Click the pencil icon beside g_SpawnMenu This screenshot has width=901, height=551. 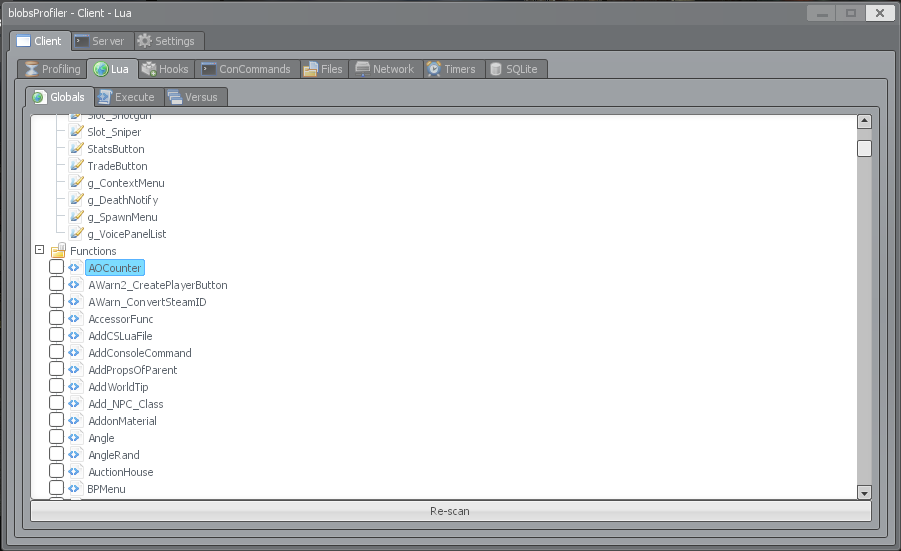click(76, 216)
